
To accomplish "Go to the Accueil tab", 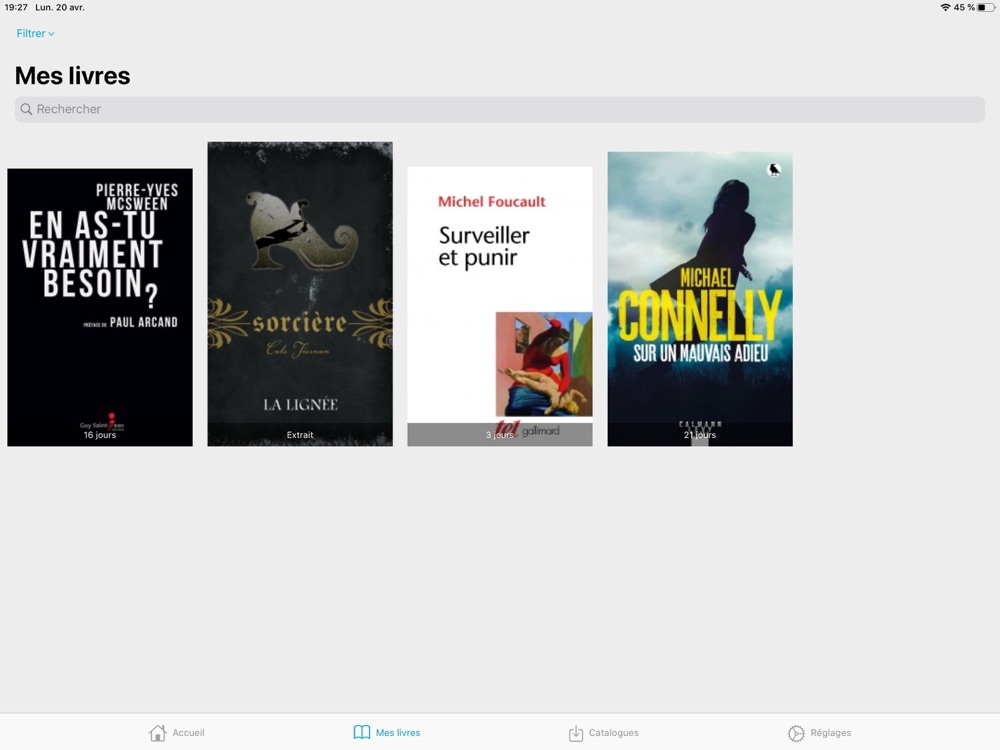I will [177, 733].
